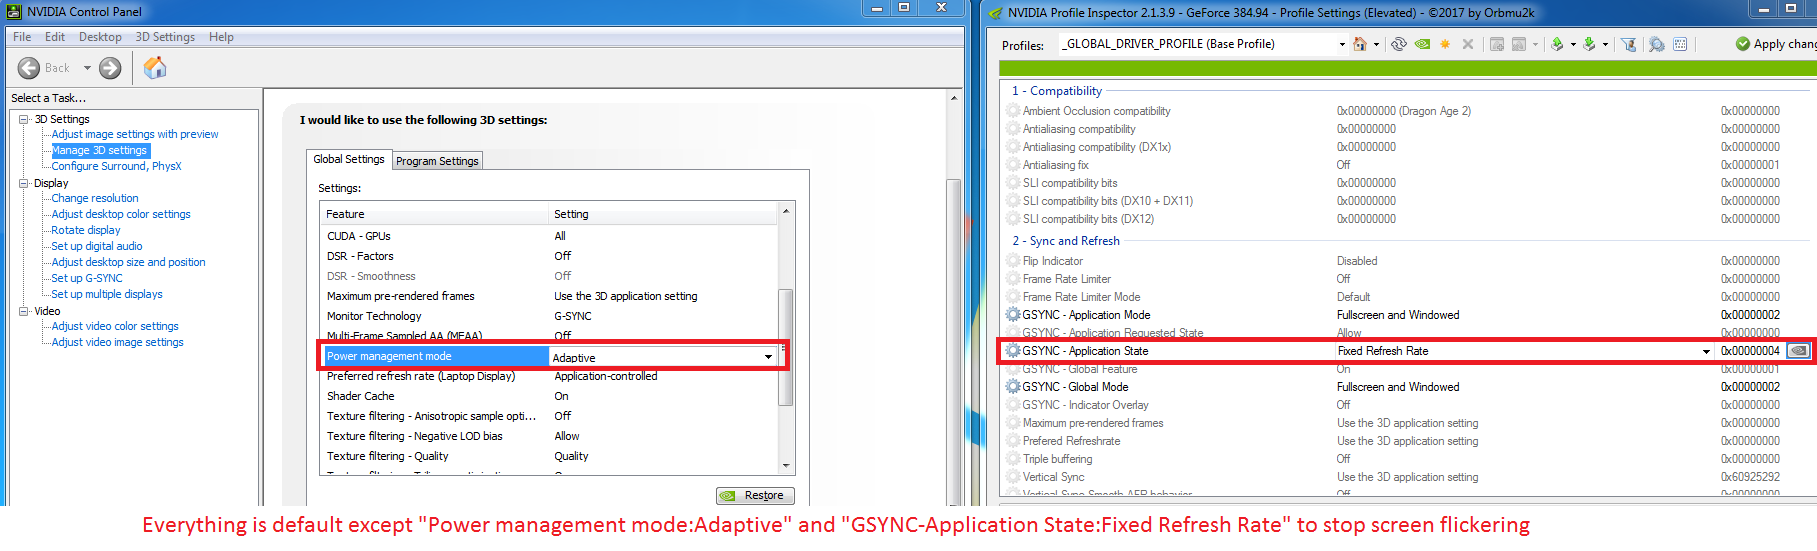
Task: Open Set up G-SYNC task
Action: 87,278
